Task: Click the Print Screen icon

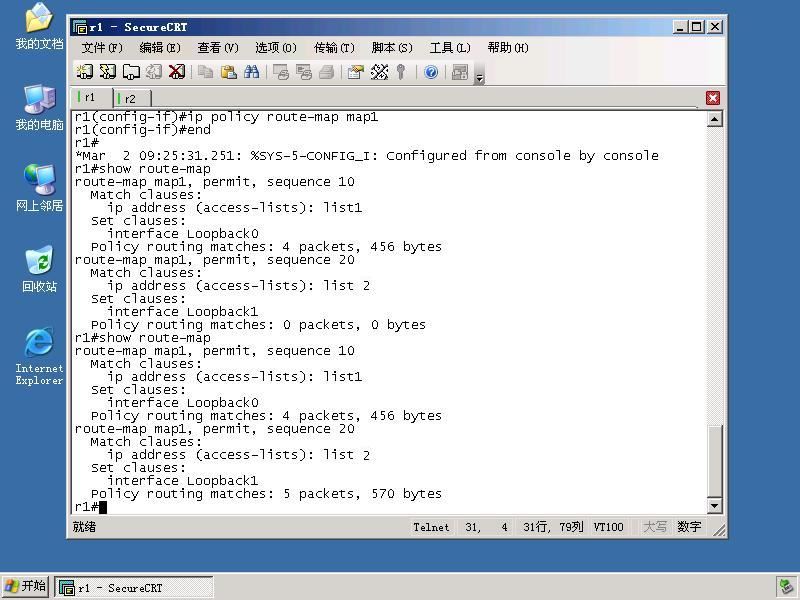Action: click(x=281, y=72)
